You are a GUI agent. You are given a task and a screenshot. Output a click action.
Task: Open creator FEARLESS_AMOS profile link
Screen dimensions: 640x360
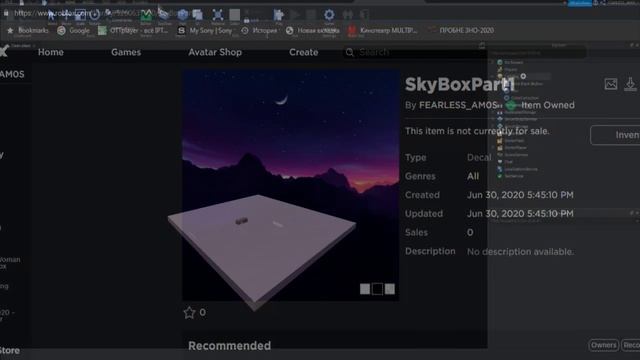pyautogui.click(x=458, y=105)
